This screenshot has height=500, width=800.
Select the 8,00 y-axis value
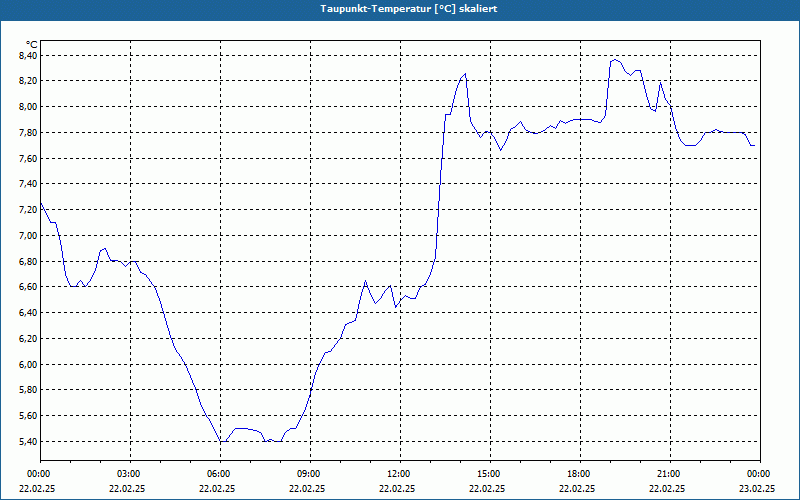[x=28, y=107]
